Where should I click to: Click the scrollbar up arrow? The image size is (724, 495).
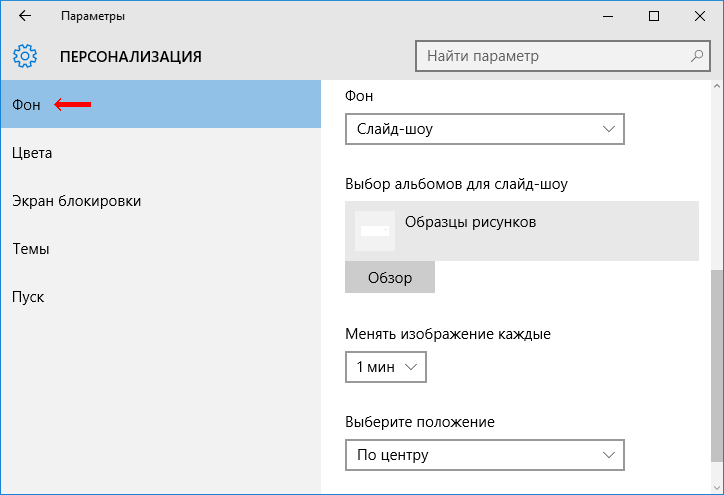717,86
